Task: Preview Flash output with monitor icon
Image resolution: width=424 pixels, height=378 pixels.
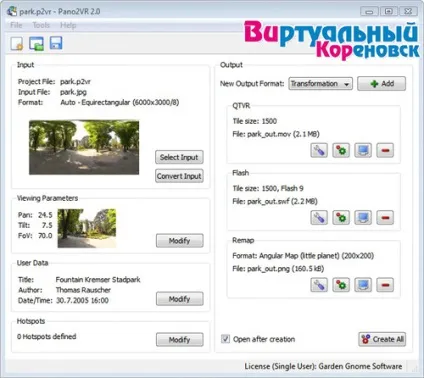Action: click(363, 218)
